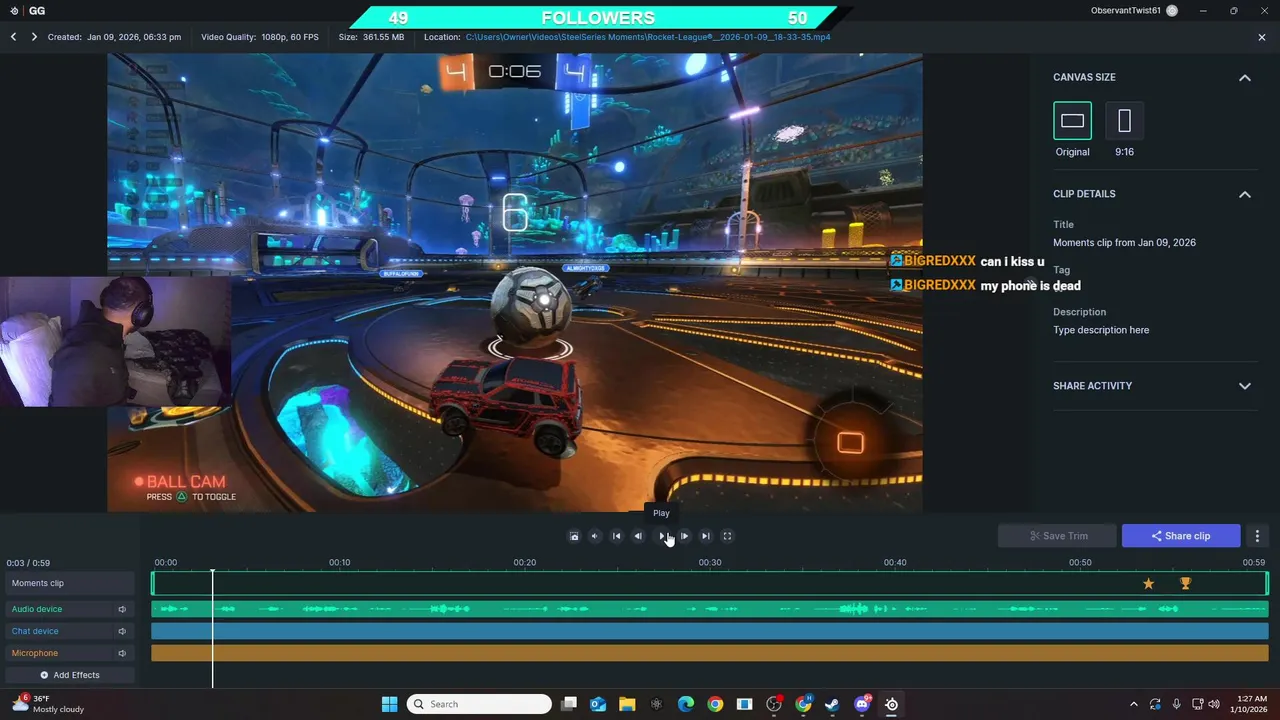1280x720 pixels.
Task: Open OBS Studio from the taskbar
Action: click(x=774, y=704)
